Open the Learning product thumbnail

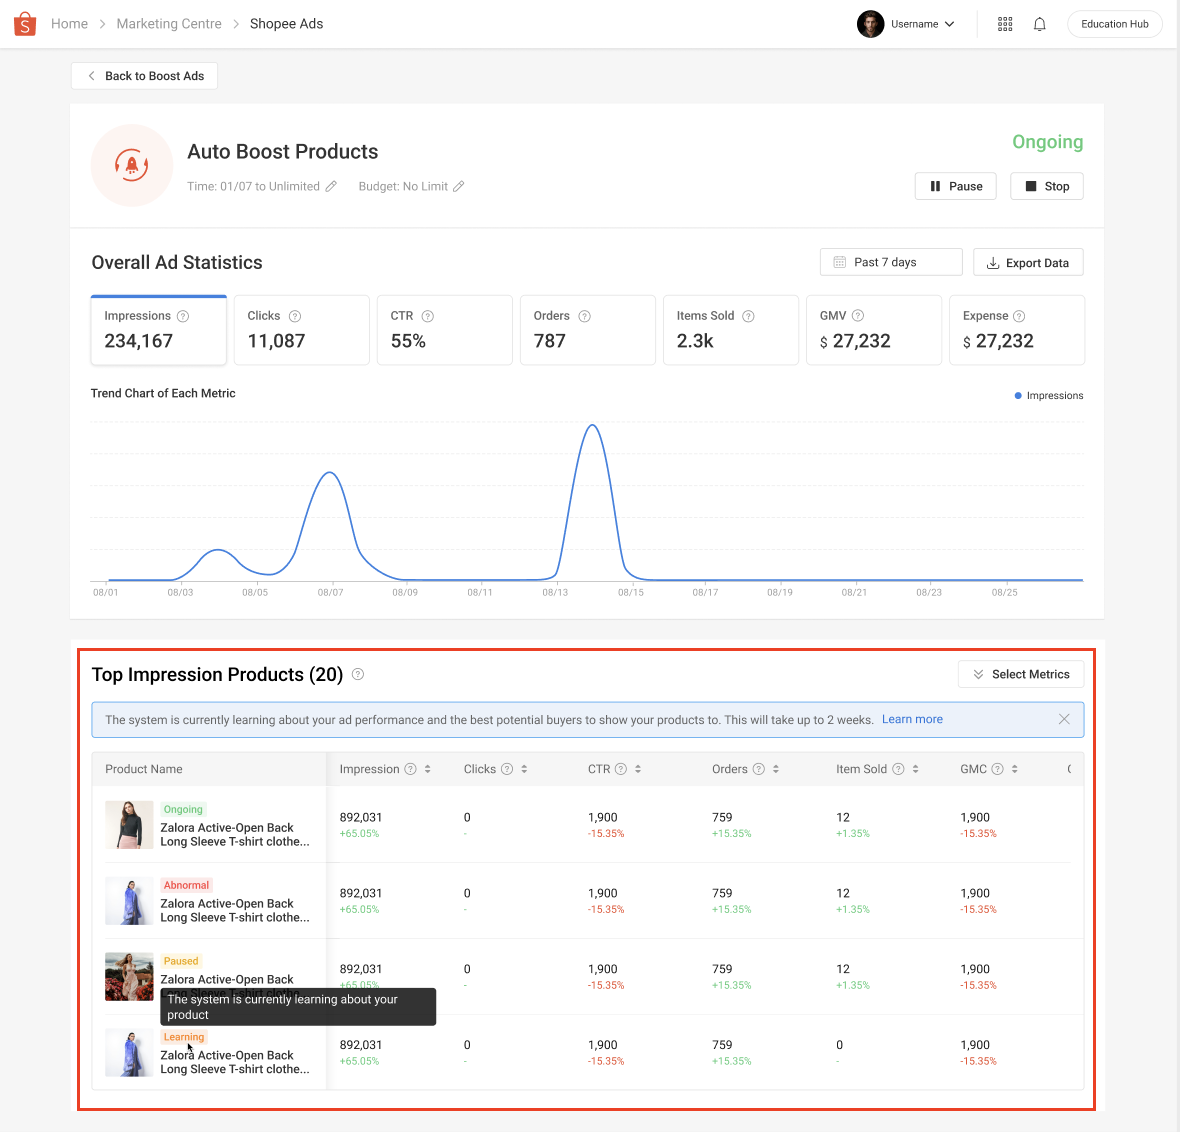129,1053
